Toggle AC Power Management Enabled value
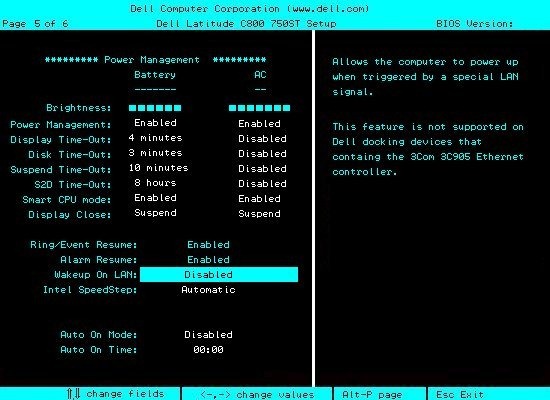Image resolution: width=550 pixels, height=400 pixels. coord(259,124)
